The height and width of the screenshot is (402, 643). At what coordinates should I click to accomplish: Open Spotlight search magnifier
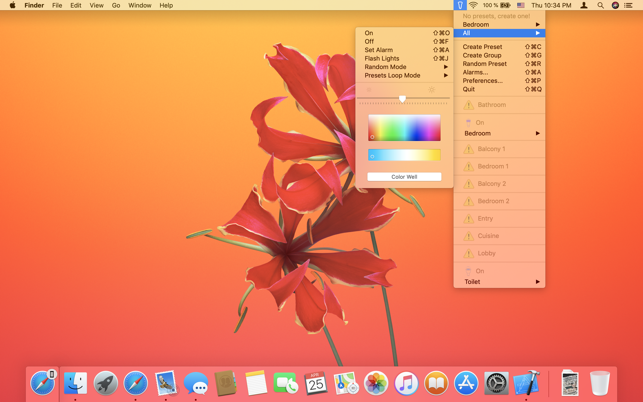600,5
